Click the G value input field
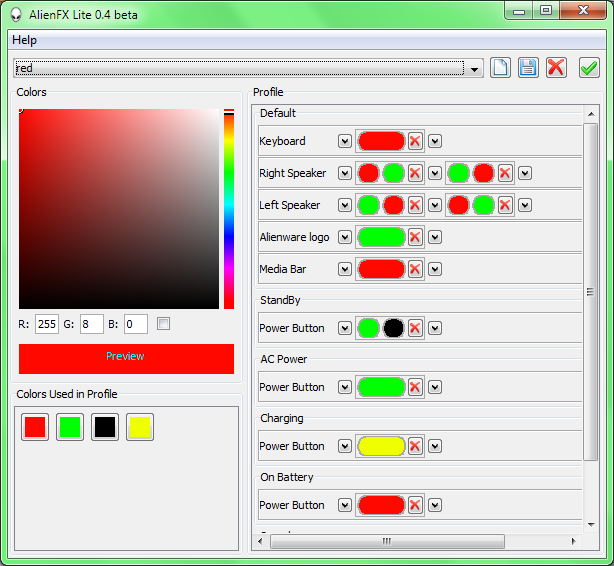The width and height of the screenshot is (614, 566). [x=92, y=324]
